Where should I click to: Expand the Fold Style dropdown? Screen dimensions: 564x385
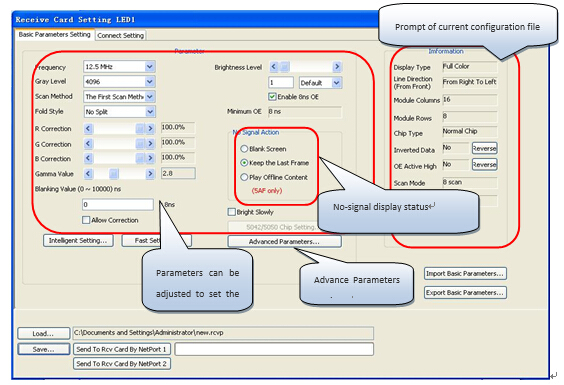click(150, 112)
